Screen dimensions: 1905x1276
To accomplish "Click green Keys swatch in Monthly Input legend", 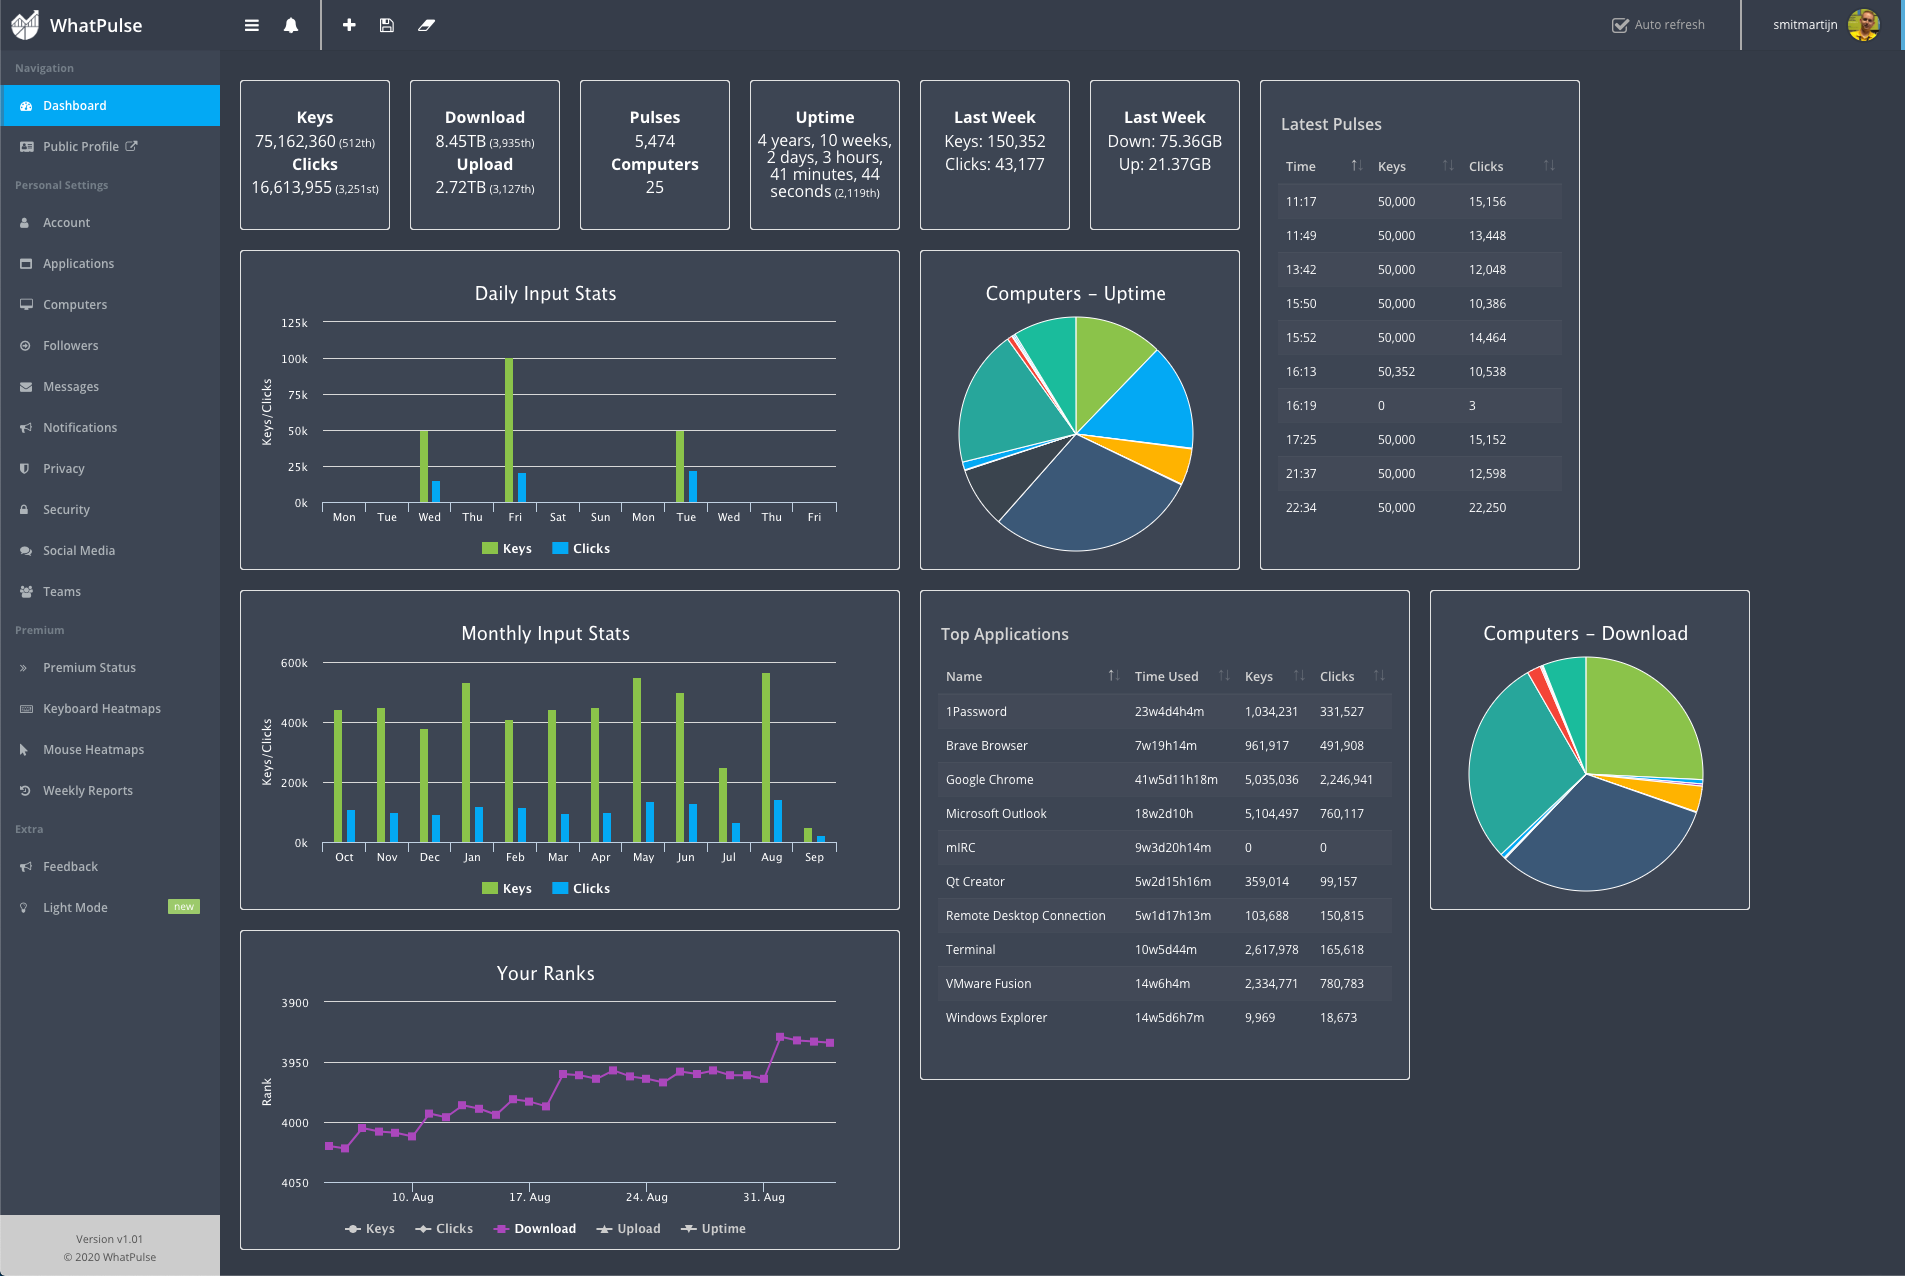I will [490, 888].
